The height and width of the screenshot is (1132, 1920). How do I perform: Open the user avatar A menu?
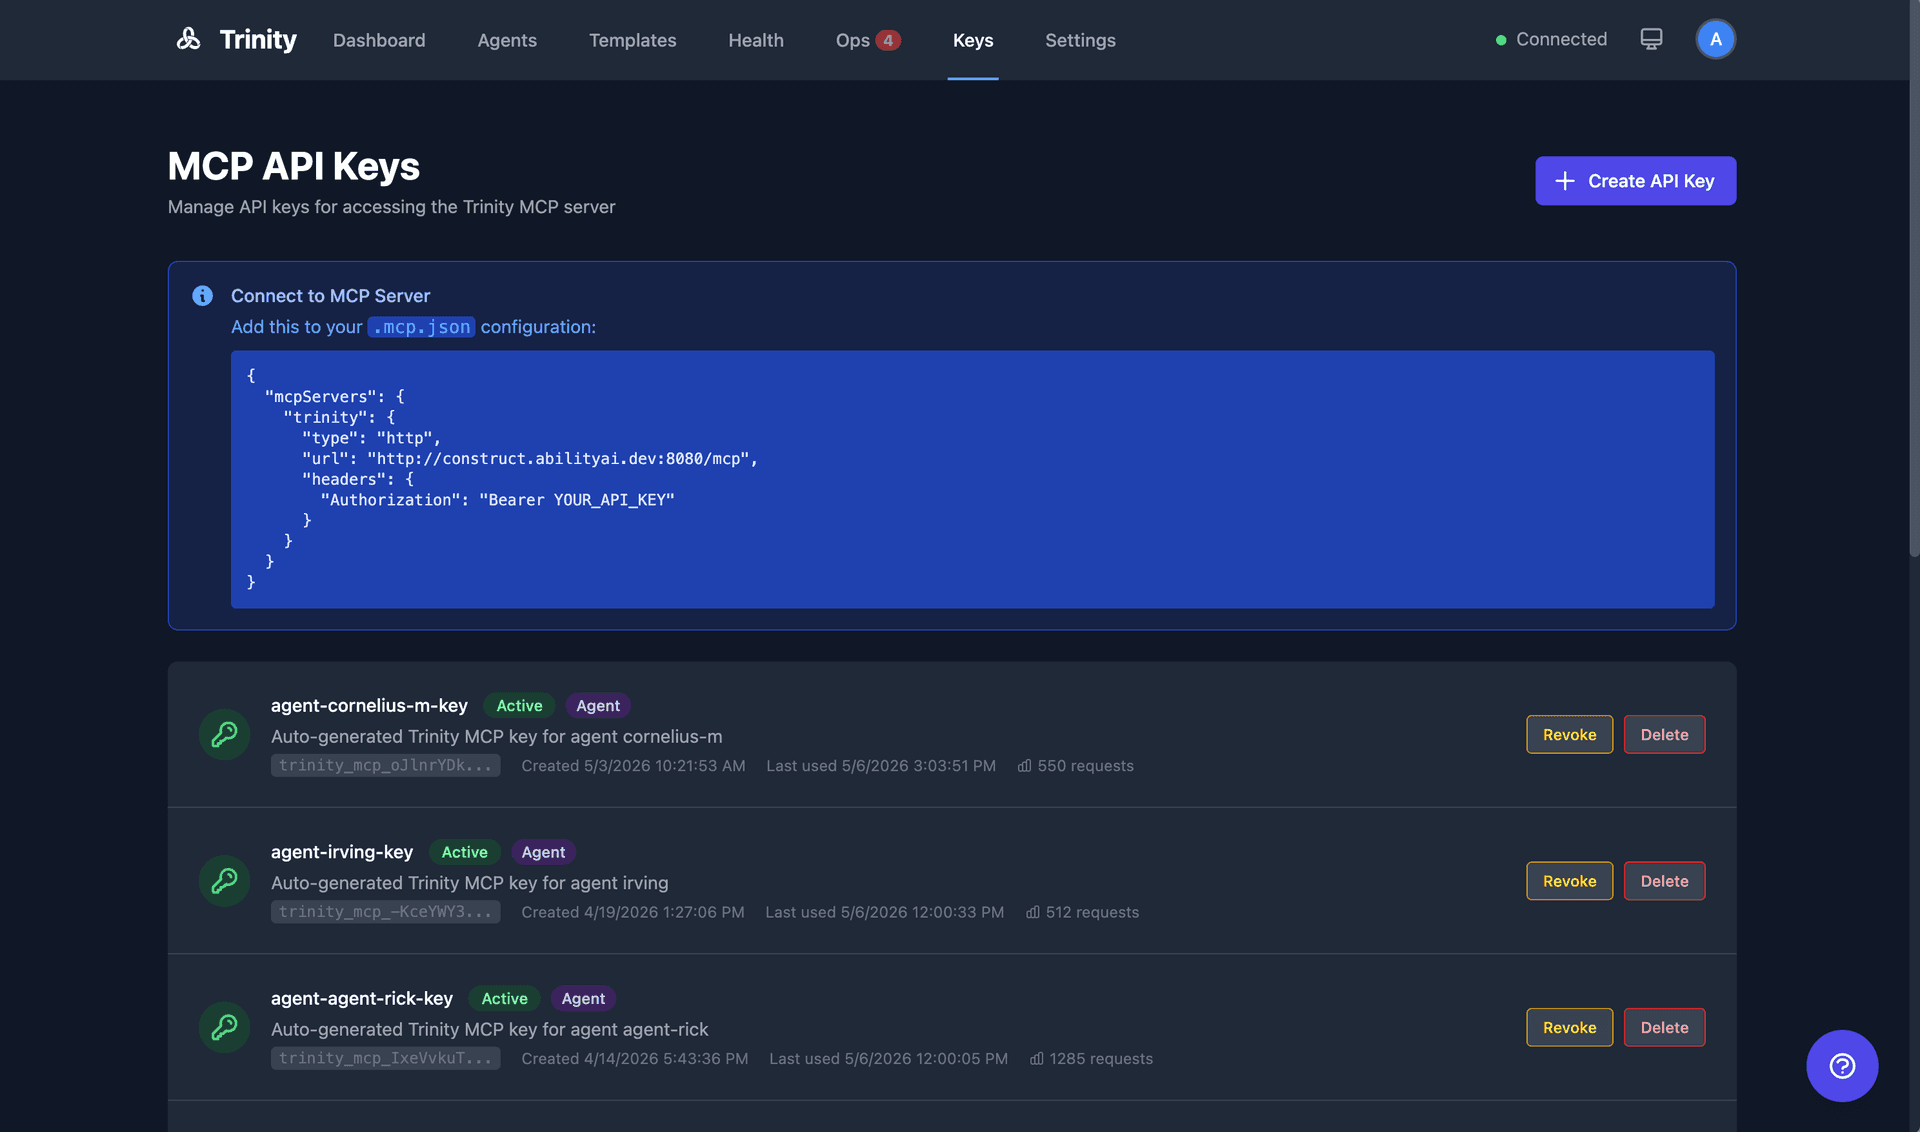1715,39
